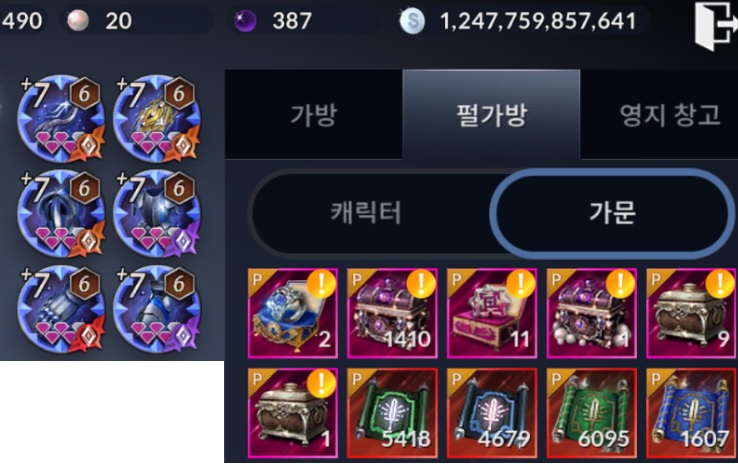Select the equipped +7 helmet slot

62,213
